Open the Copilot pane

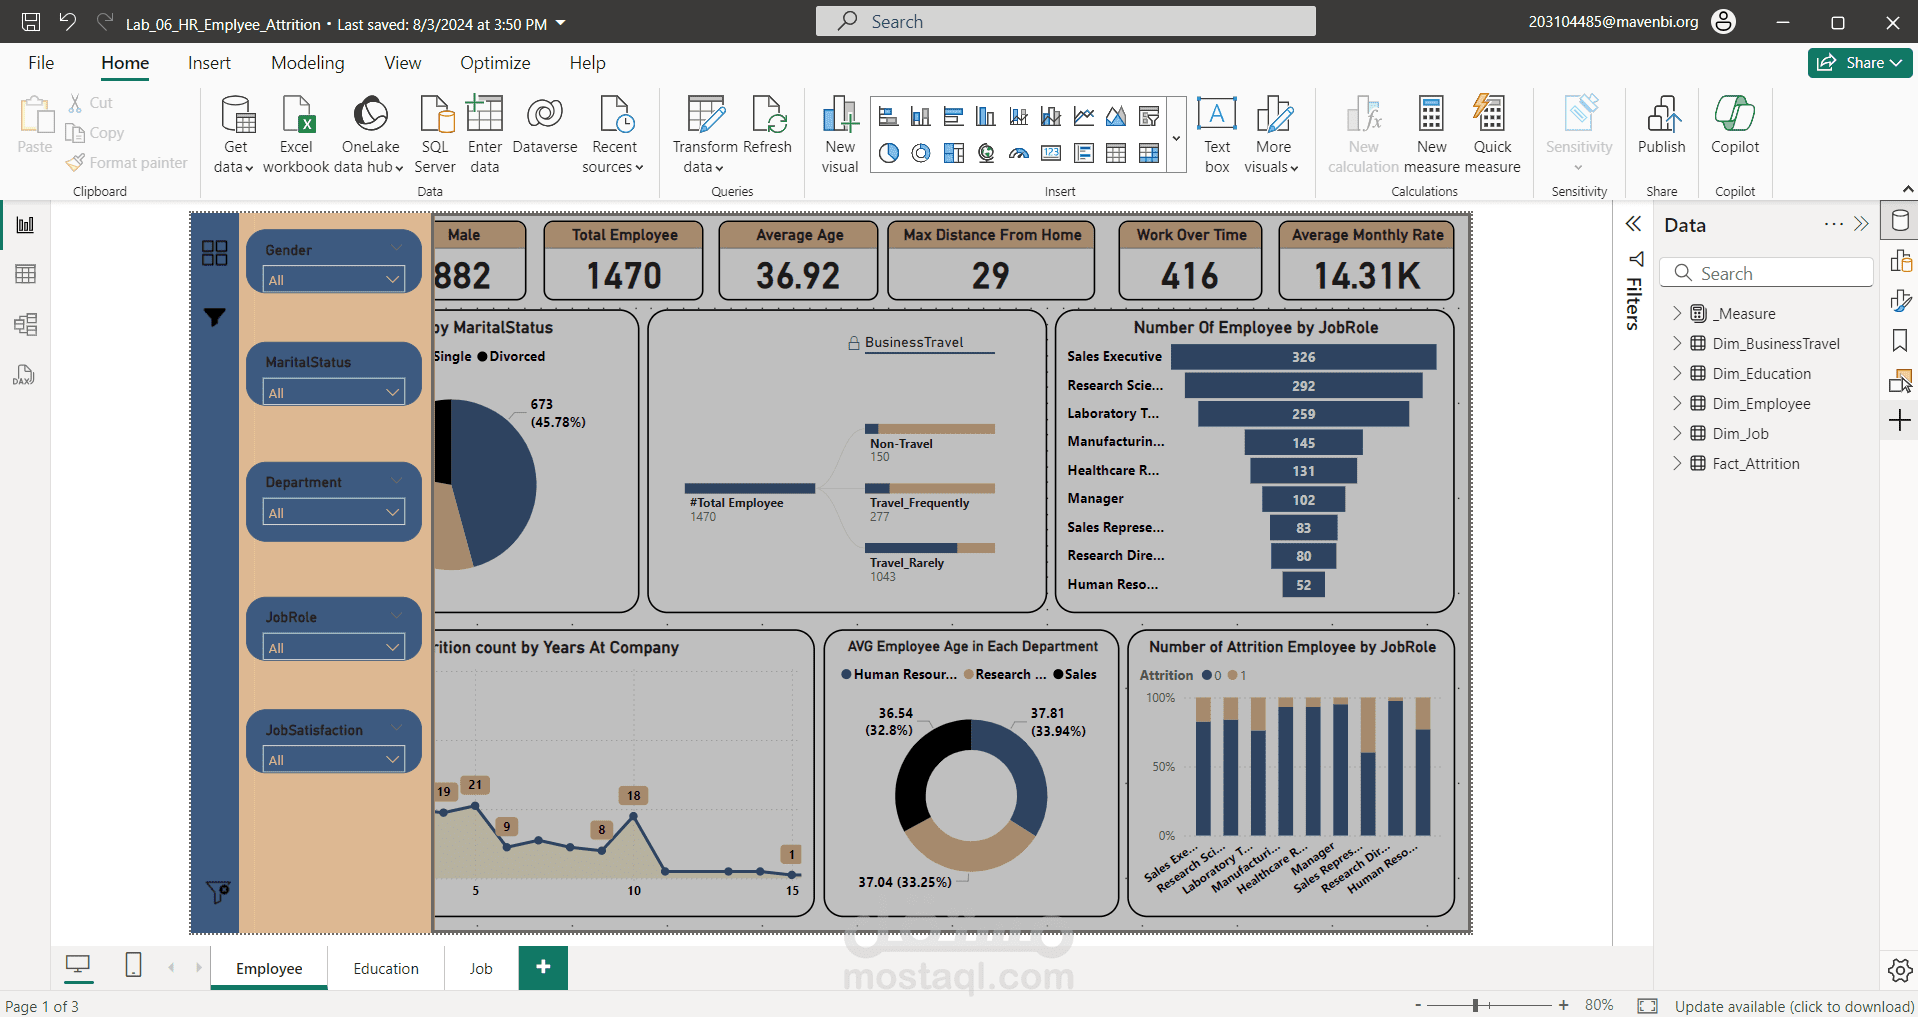click(x=1735, y=126)
